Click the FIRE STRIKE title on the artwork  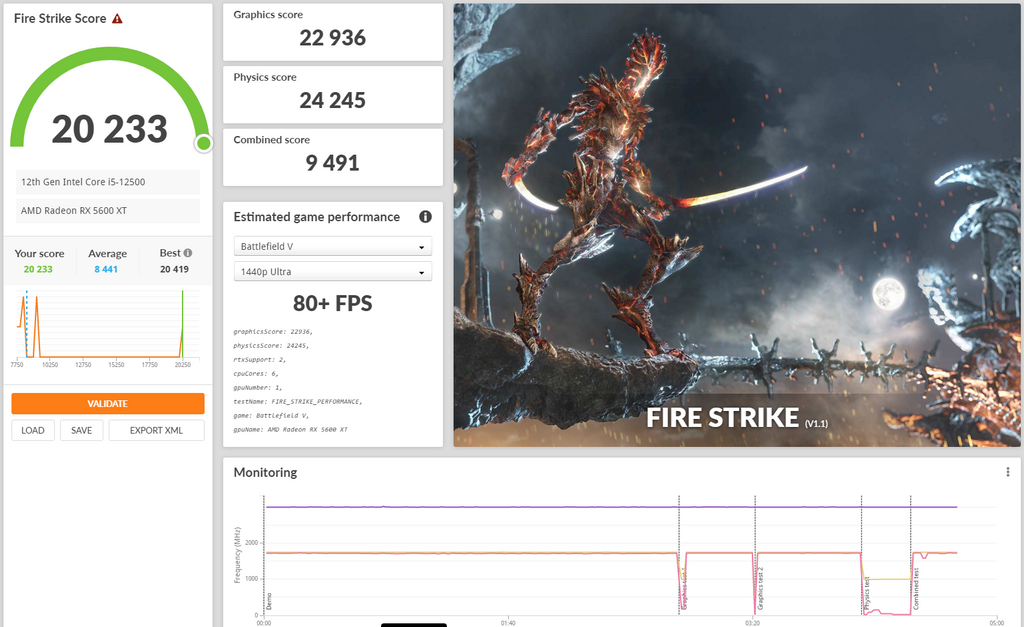coord(723,418)
